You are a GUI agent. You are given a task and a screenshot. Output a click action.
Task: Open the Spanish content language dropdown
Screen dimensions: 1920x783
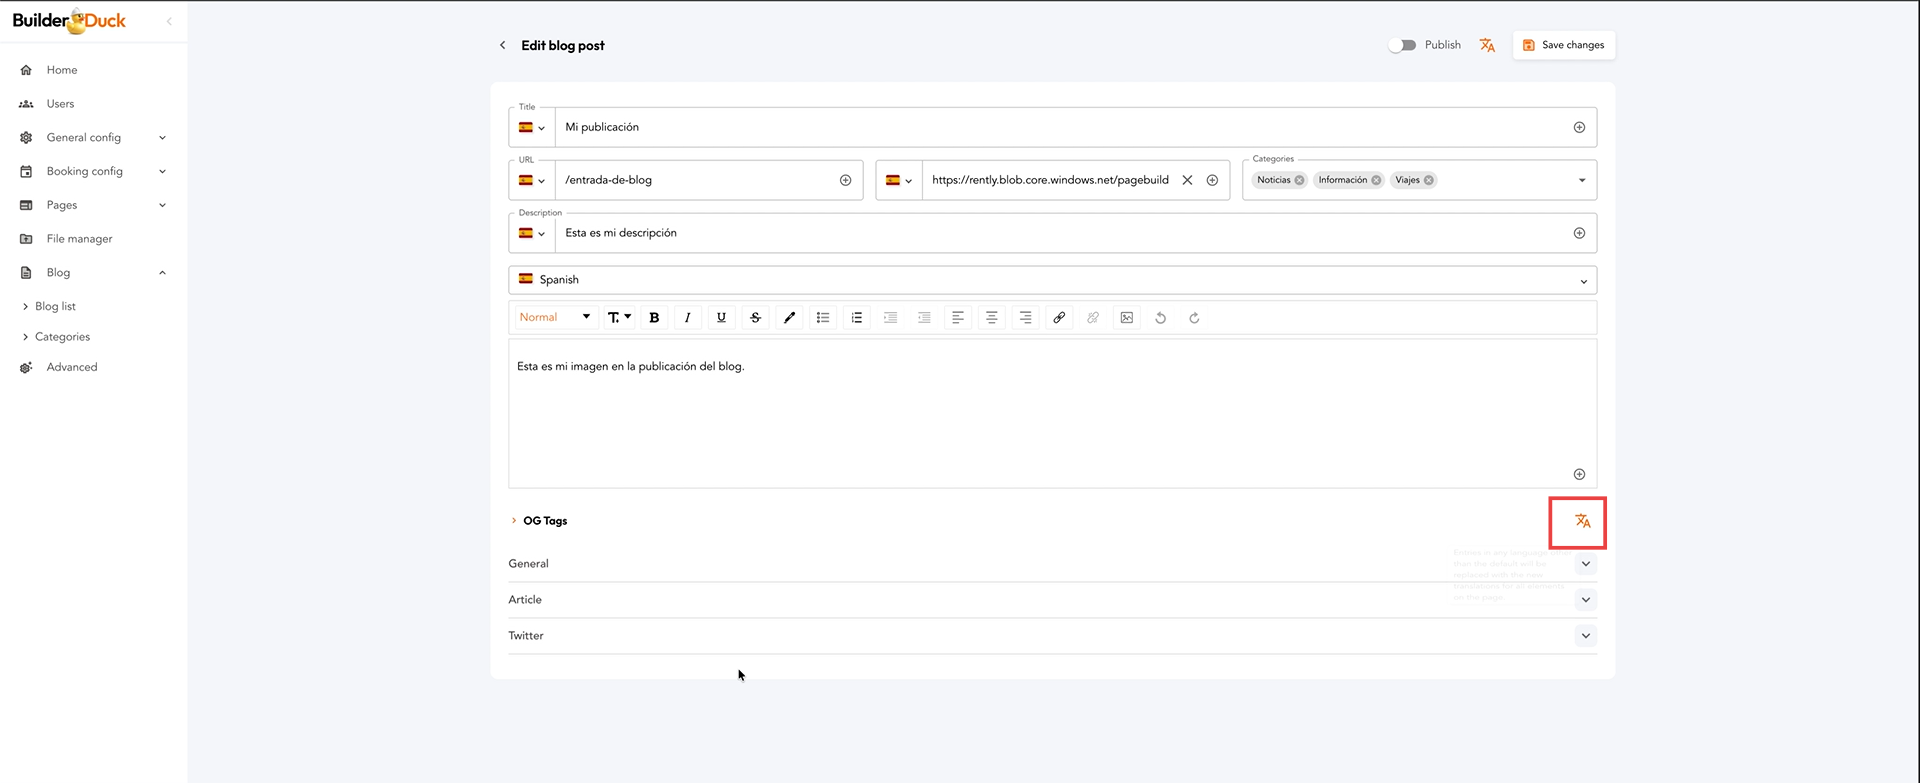[x=1052, y=280]
